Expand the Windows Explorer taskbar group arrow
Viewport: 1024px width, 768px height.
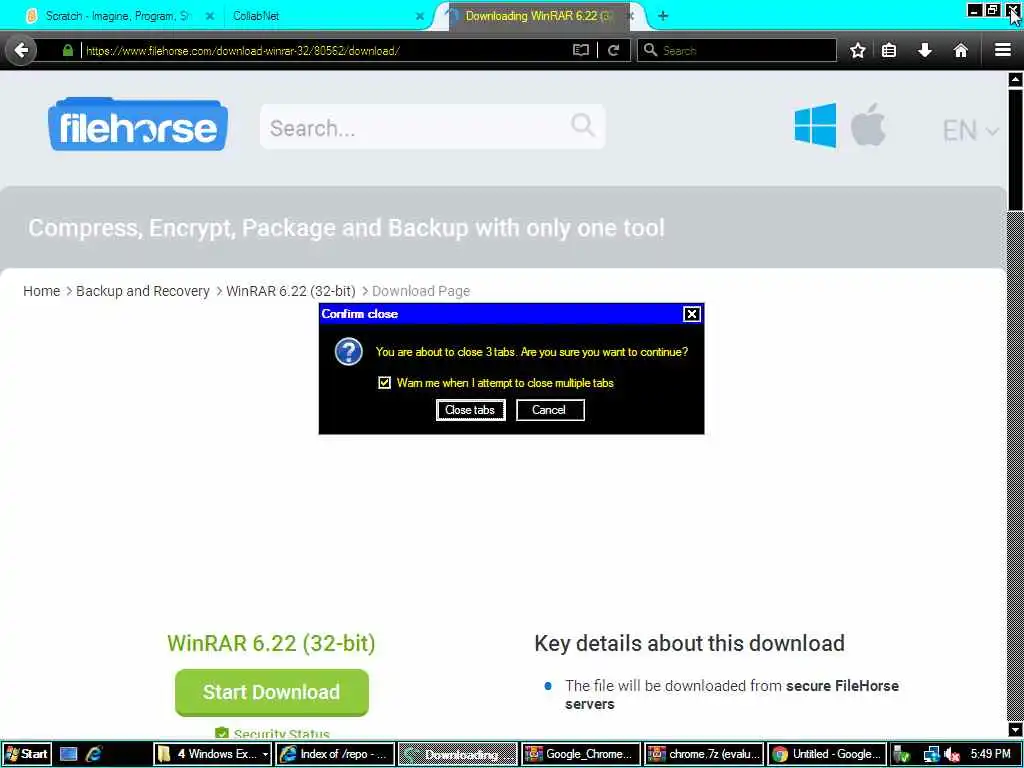point(265,754)
